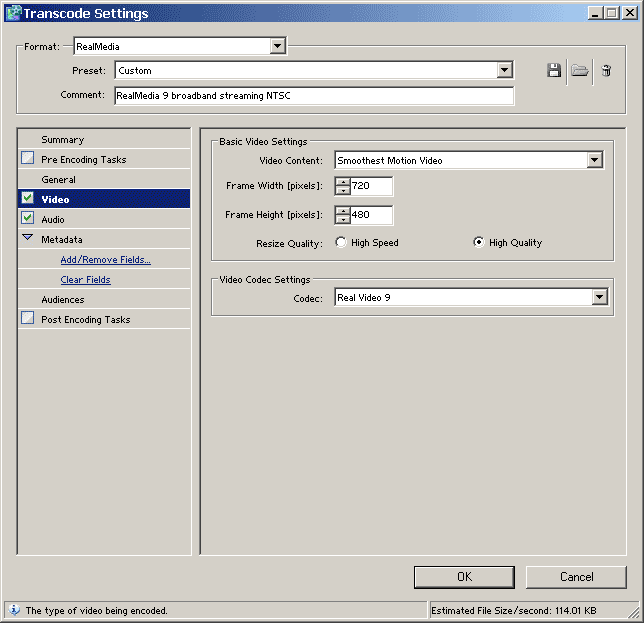Increase Frame Height with up arrow
Viewport: 644px width, 623px height.
pyautogui.click(x=343, y=210)
